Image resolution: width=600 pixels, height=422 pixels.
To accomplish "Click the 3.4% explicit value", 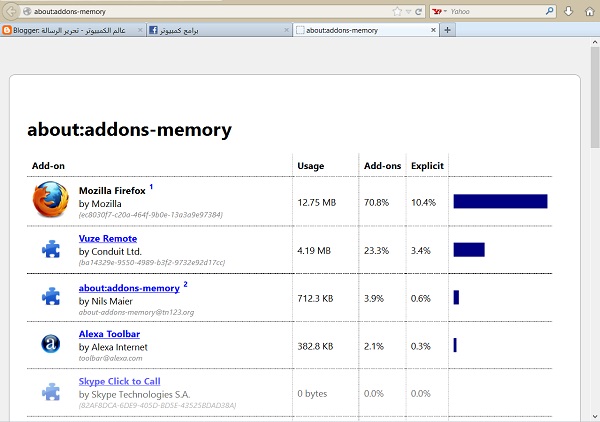I will 421,251.
